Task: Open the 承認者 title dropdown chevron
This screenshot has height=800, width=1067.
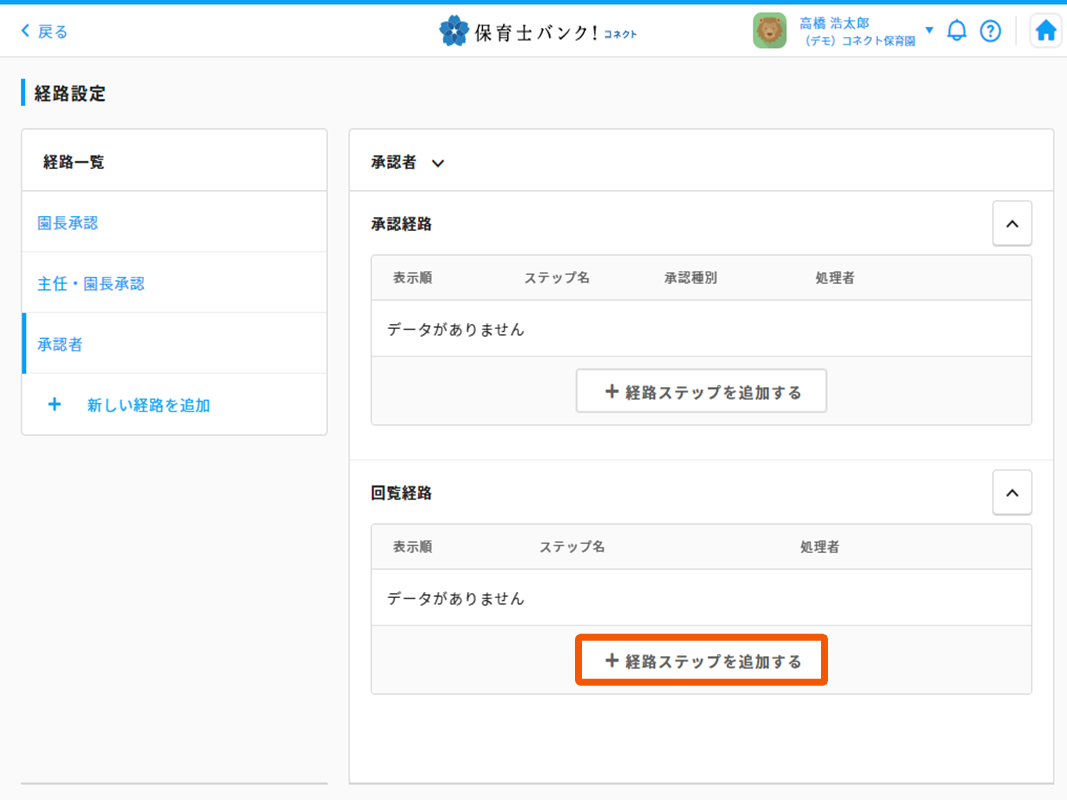Action: coord(437,163)
